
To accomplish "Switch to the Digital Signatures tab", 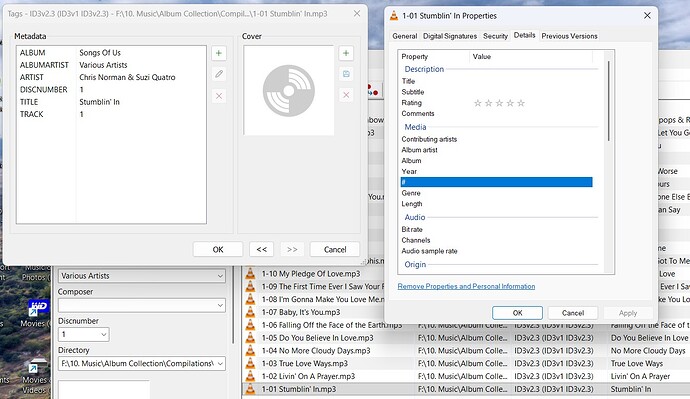I will (x=450, y=36).
